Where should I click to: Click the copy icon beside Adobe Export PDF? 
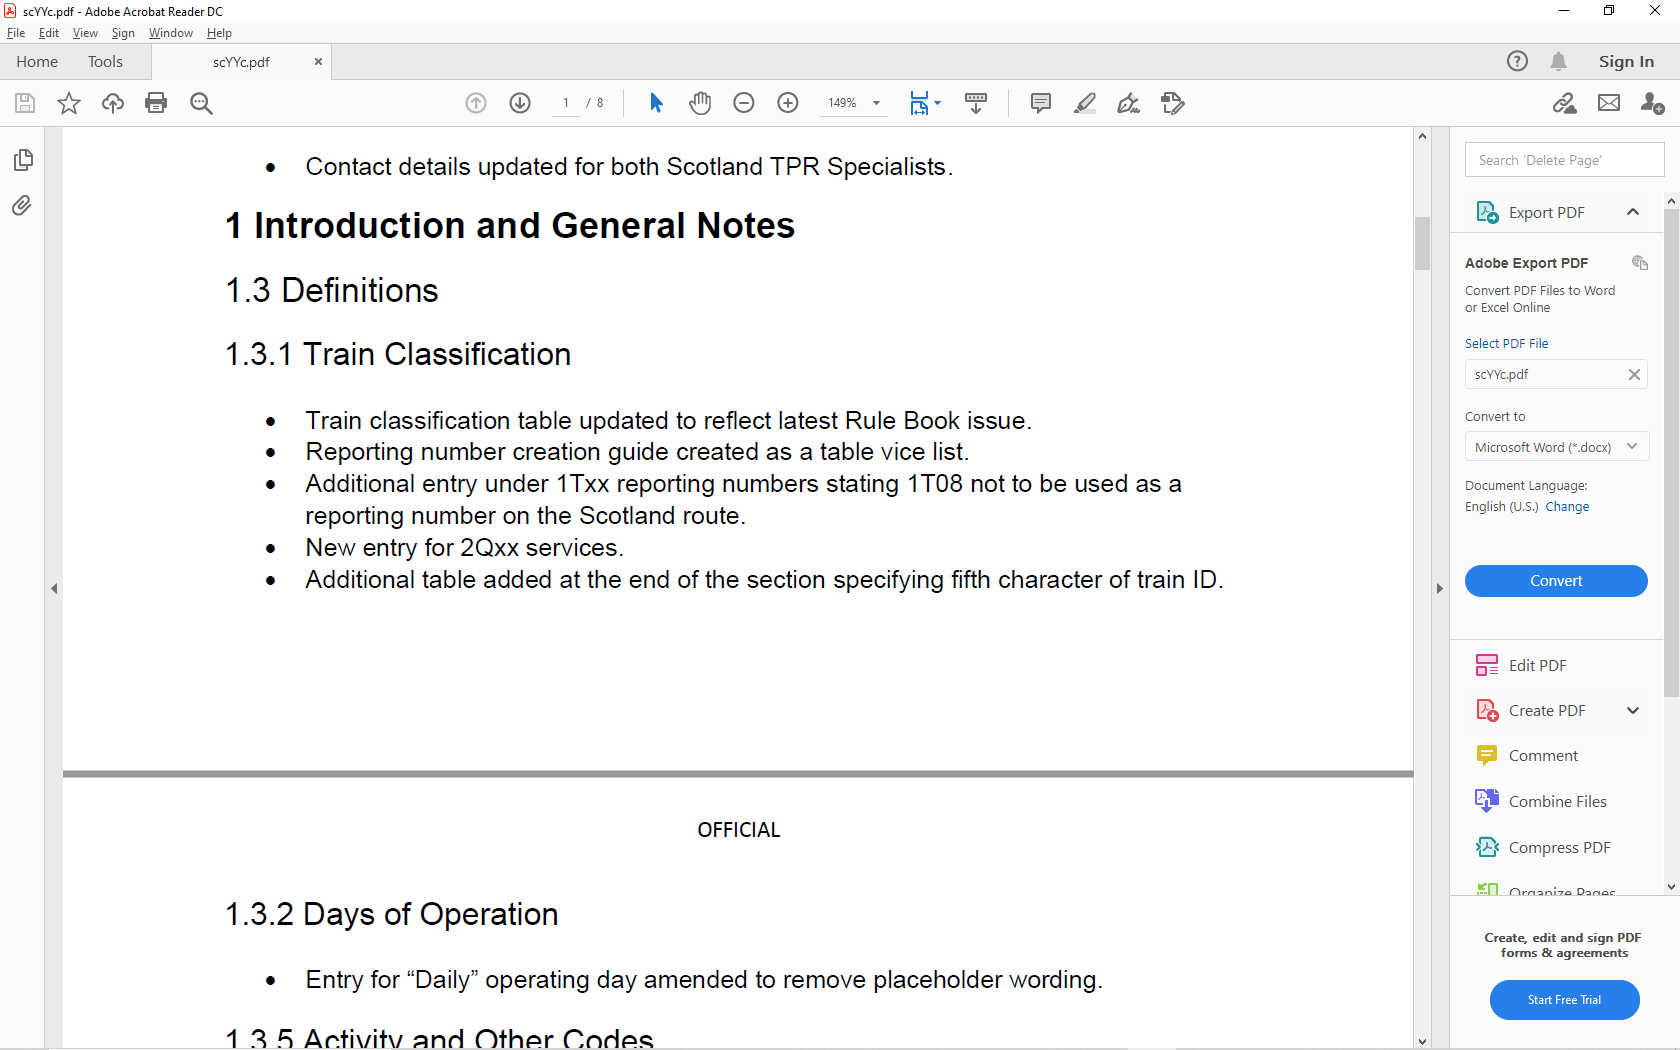click(1640, 263)
